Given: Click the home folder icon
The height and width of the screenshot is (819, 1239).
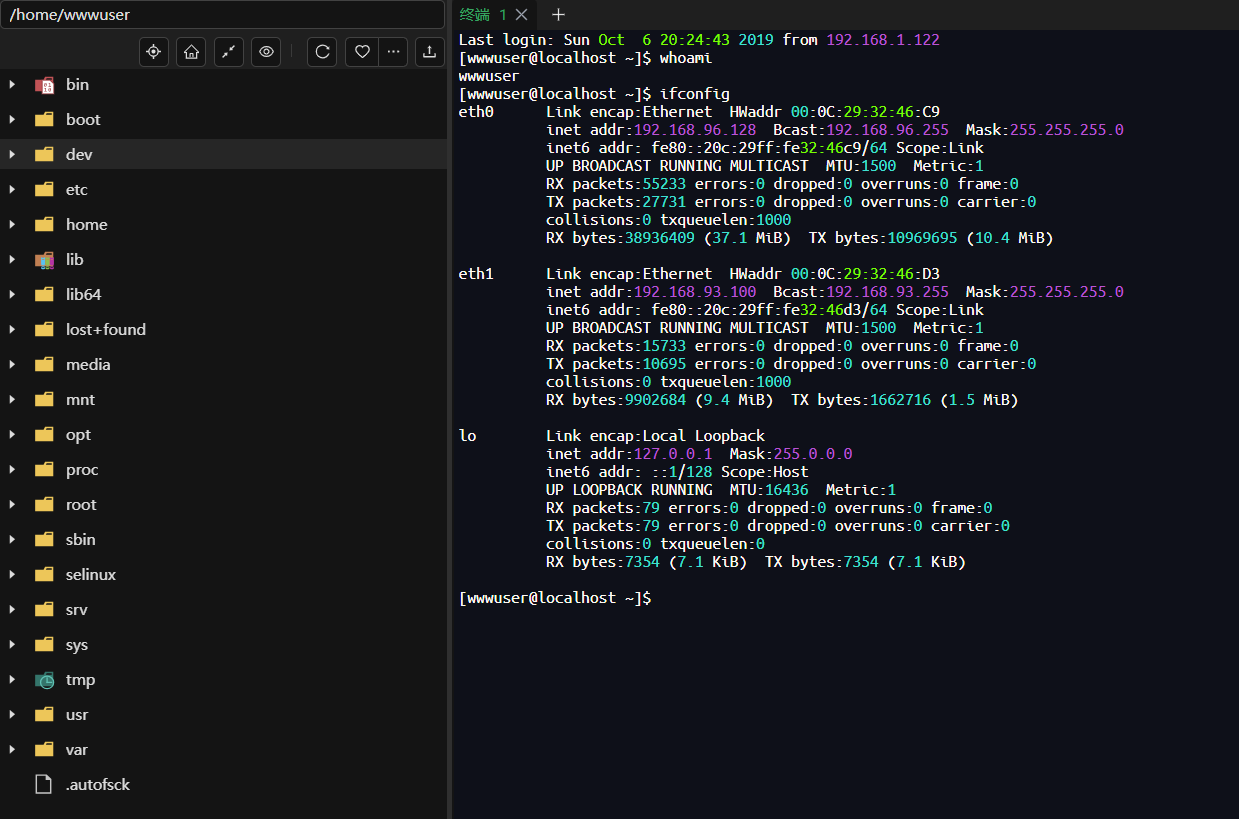Looking at the screenshot, I should coord(44,225).
